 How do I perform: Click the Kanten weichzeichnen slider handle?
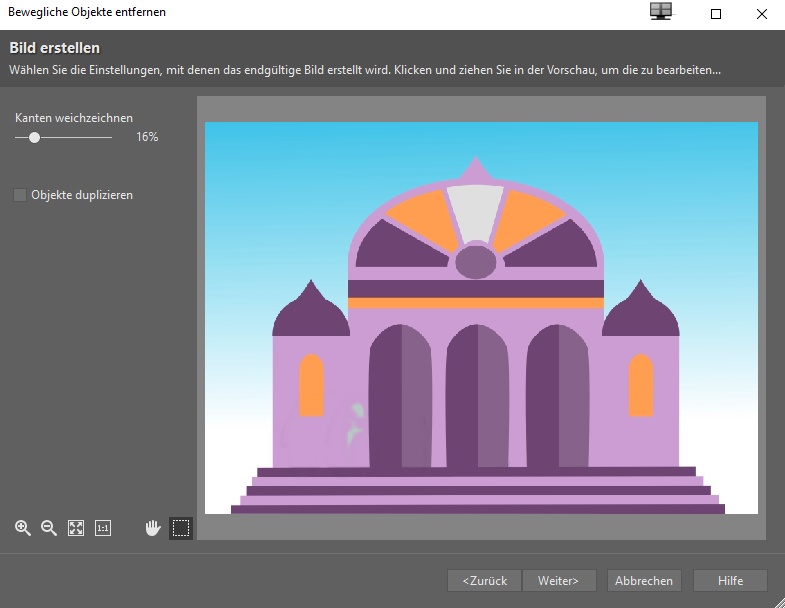(x=34, y=137)
